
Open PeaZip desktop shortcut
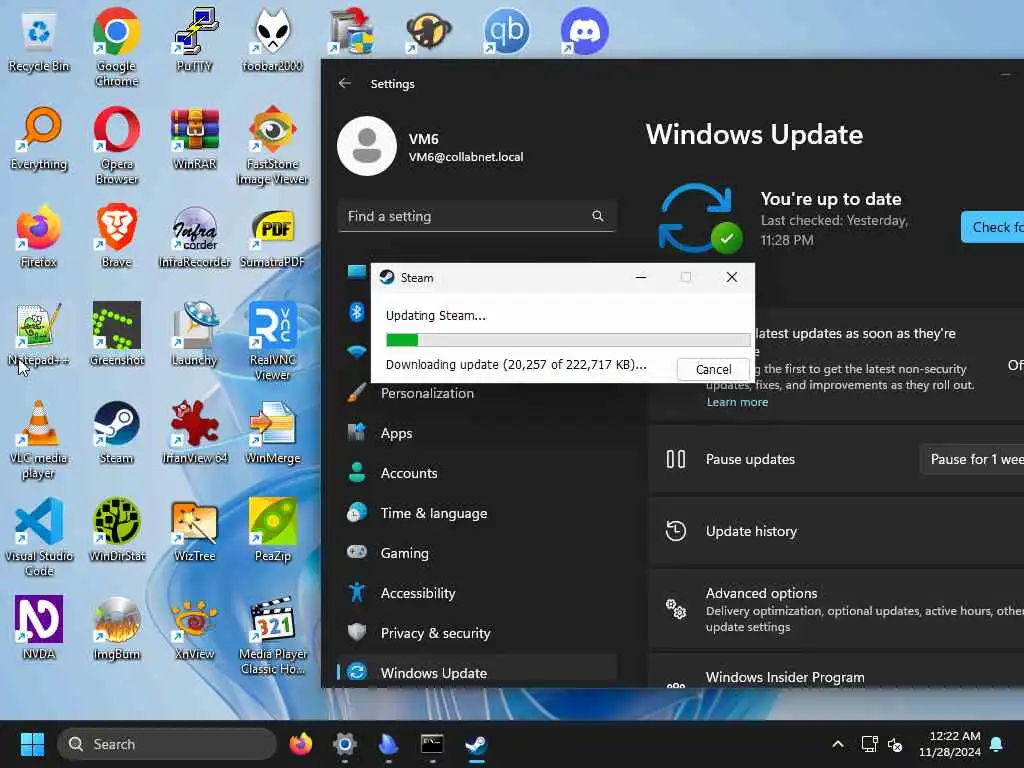coord(272,530)
